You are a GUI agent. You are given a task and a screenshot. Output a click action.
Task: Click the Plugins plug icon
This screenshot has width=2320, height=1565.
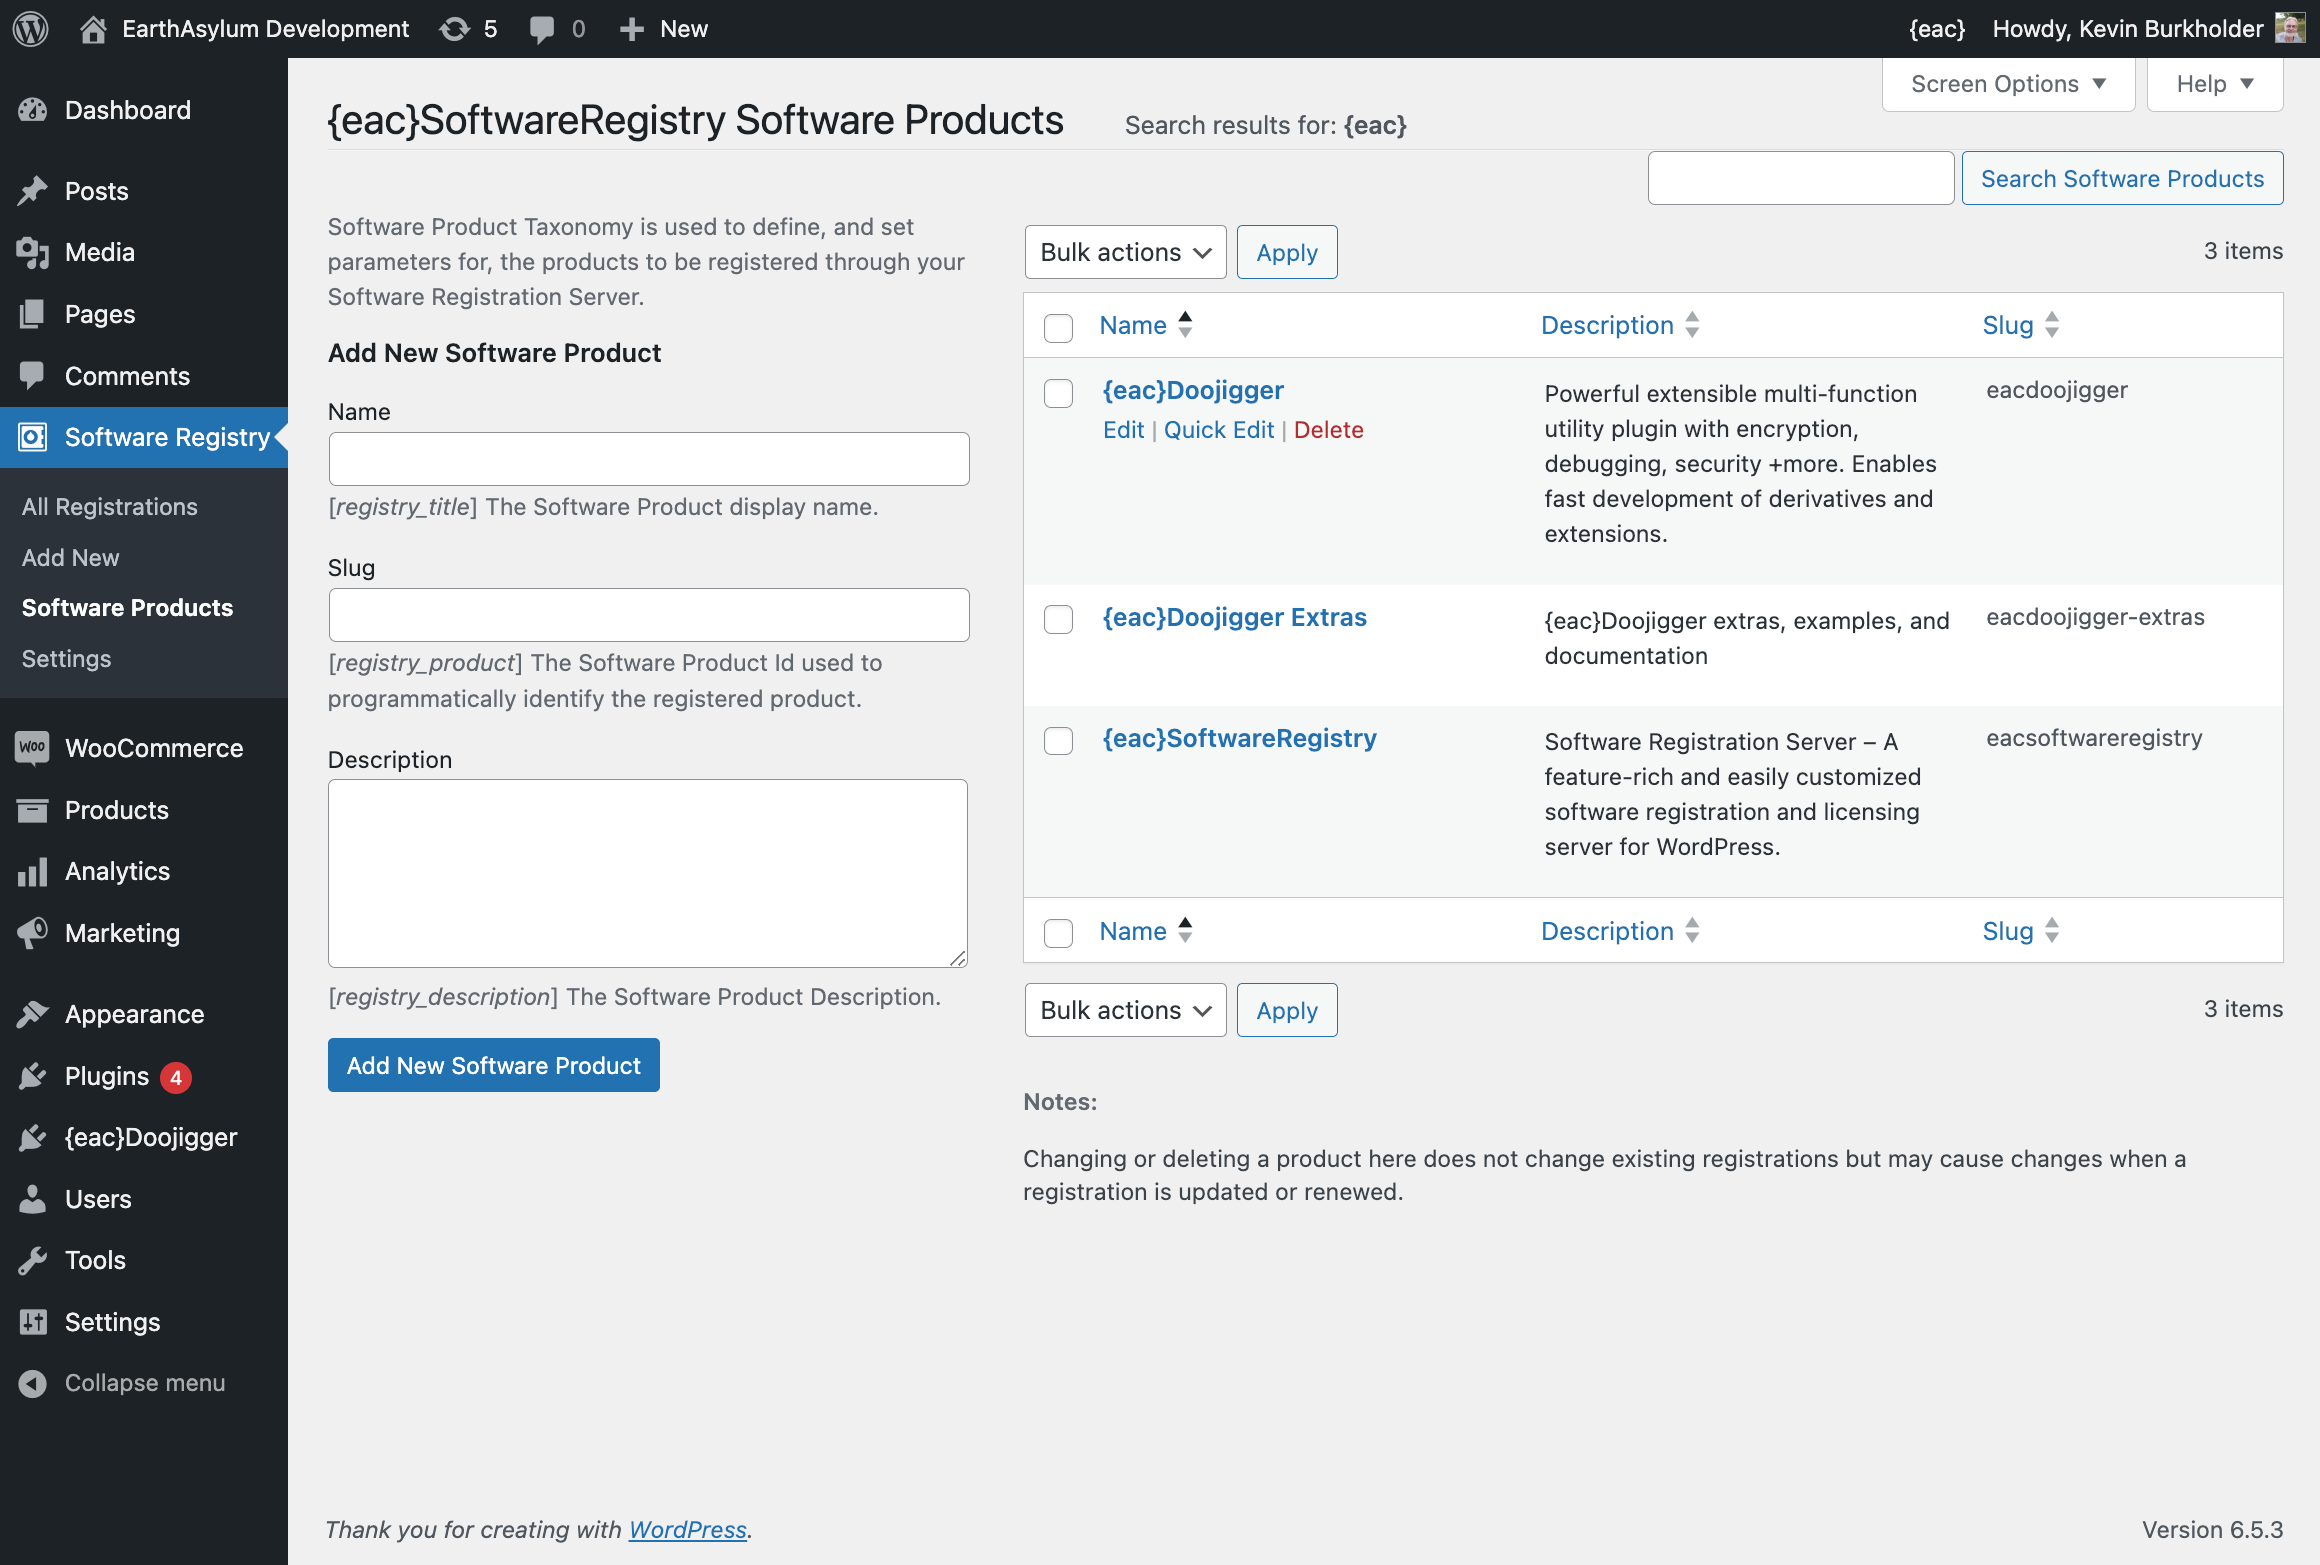tap(33, 1076)
